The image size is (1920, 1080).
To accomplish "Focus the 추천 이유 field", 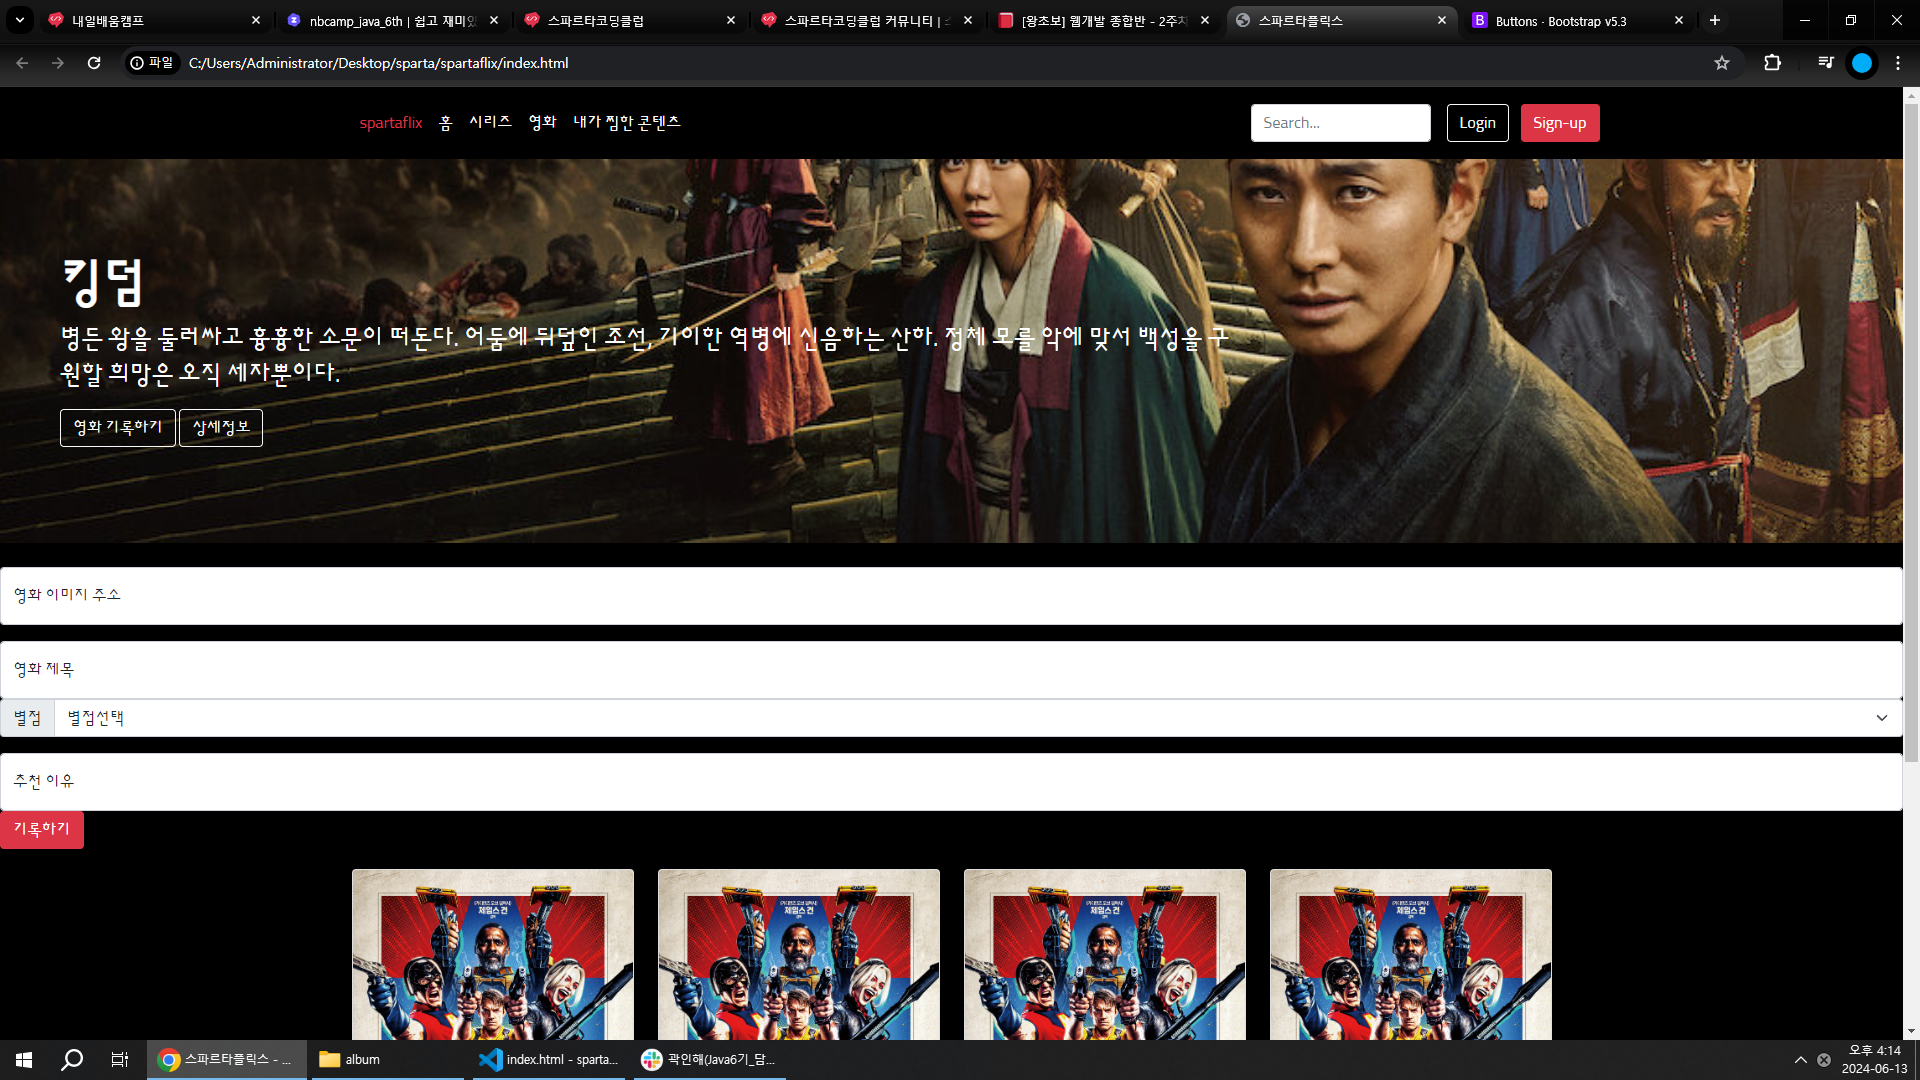I will click(951, 782).
